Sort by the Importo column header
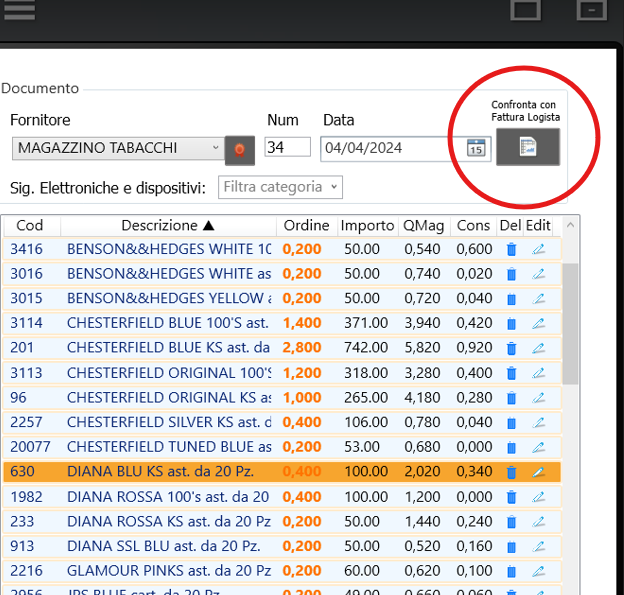Image resolution: width=624 pixels, height=595 pixels. (367, 226)
